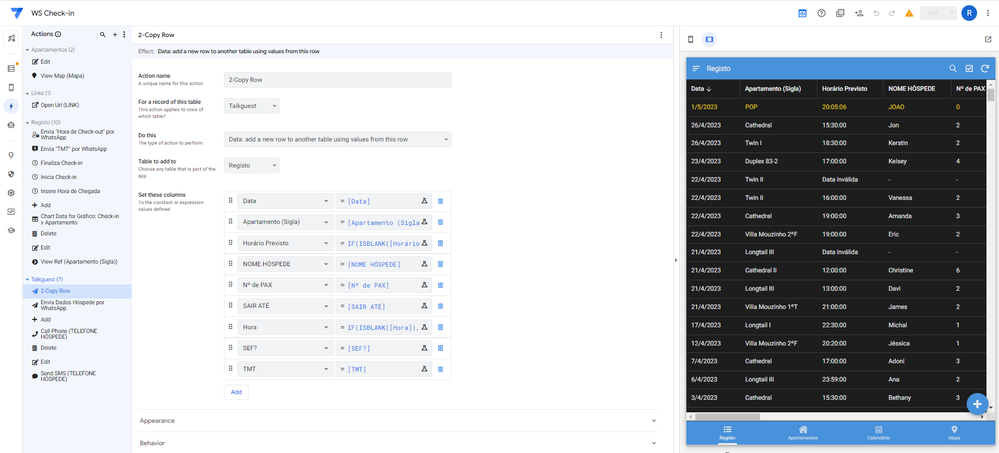
Task: Open the help question mark icon
Action: pos(821,13)
